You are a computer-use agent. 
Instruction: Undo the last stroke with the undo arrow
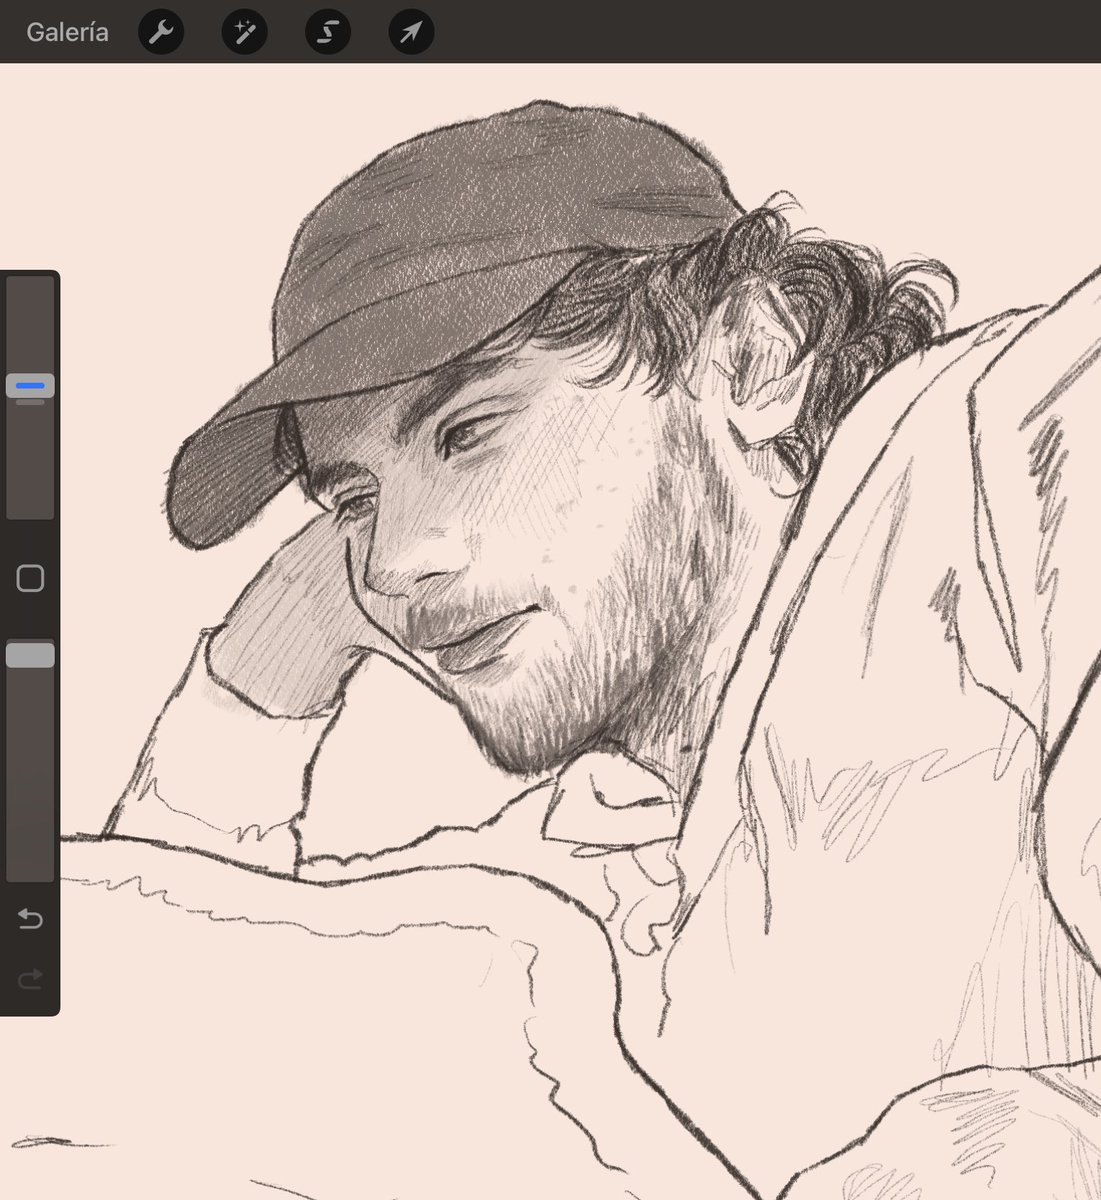(30, 918)
